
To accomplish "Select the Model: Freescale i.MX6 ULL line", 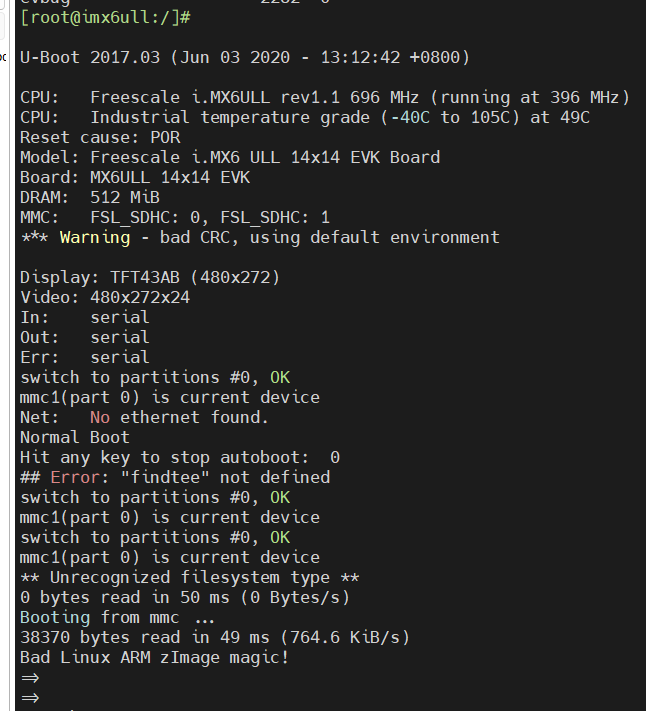I will pos(230,157).
